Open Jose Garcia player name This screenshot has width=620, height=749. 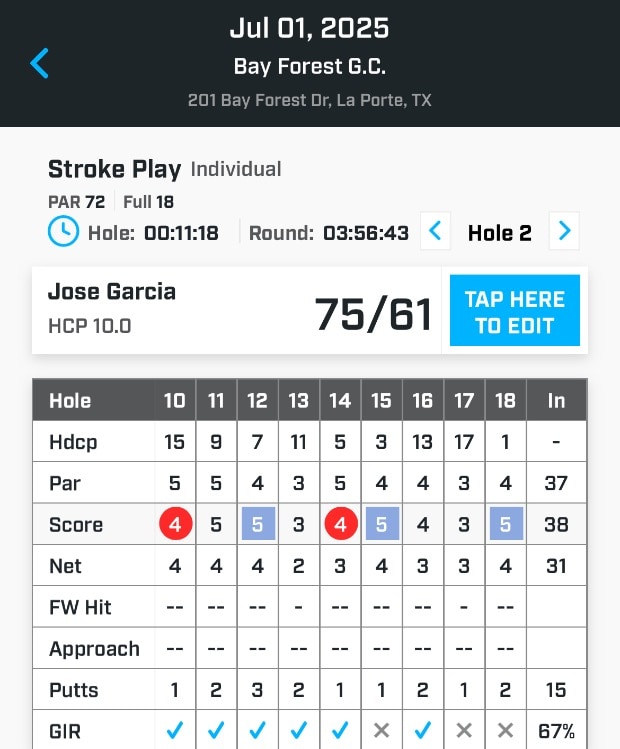(x=112, y=292)
